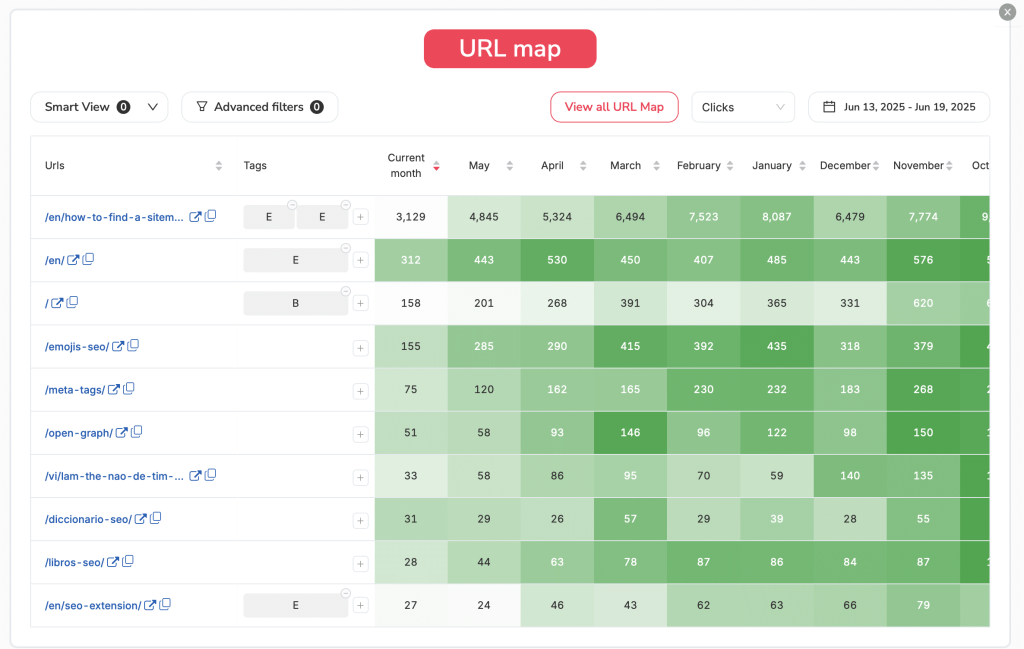
Task: Add a tag to /libros-seo/ row
Action: pos(360,563)
